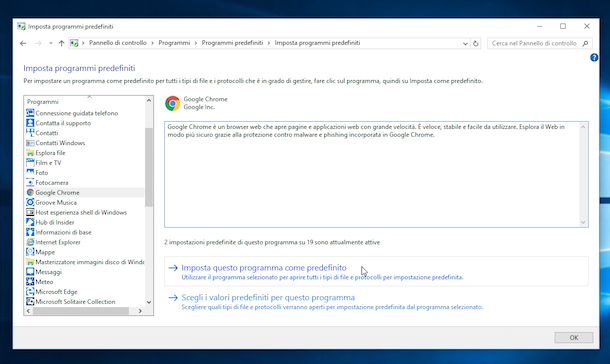Image resolution: width=610 pixels, height=364 pixels.
Task: Expand the chevron after Programmi predefiniti breadcrumb
Action: [x=269, y=43]
